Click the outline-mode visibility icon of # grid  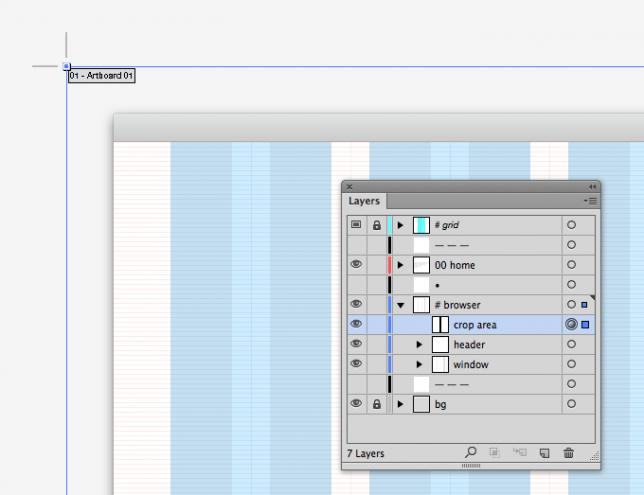(x=356, y=225)
